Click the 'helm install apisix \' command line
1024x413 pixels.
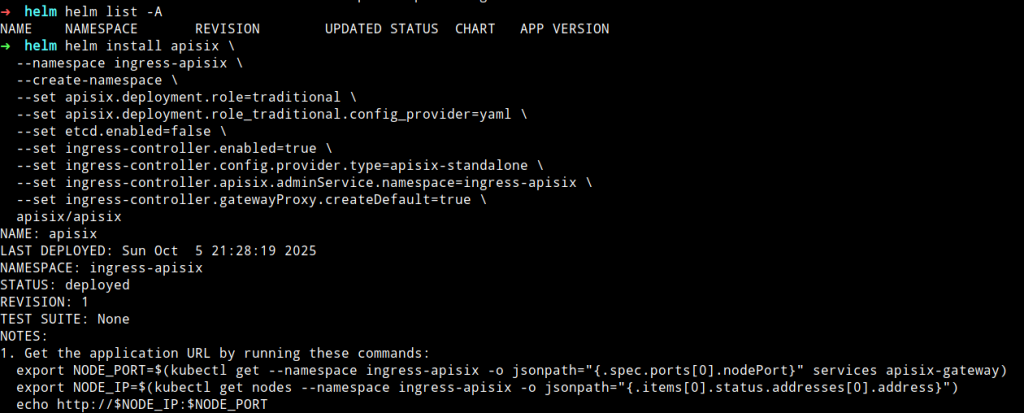pos(150,46)
